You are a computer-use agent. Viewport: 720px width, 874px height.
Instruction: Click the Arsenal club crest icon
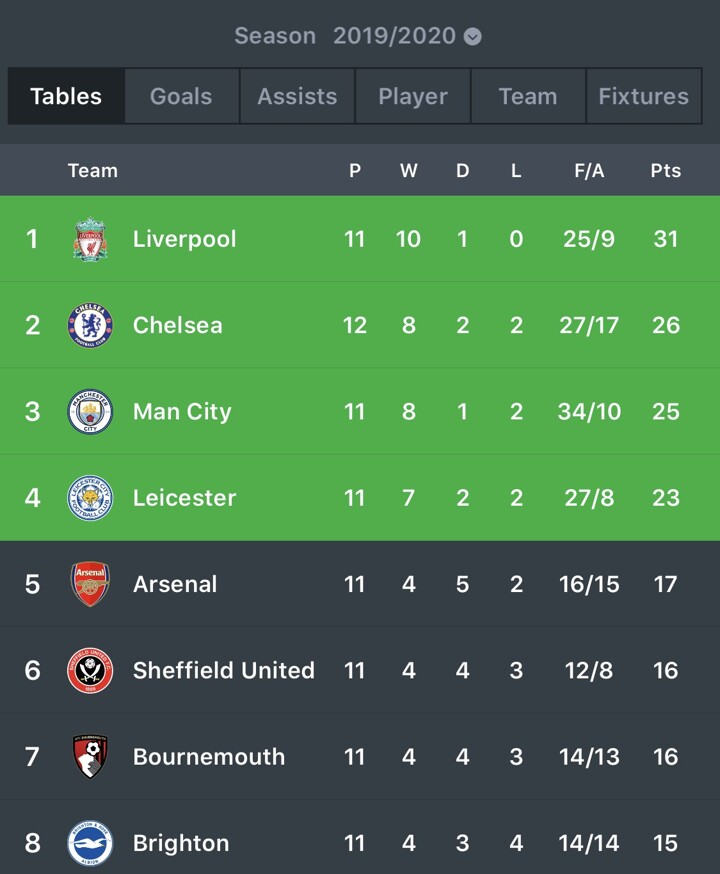[90, 584]
